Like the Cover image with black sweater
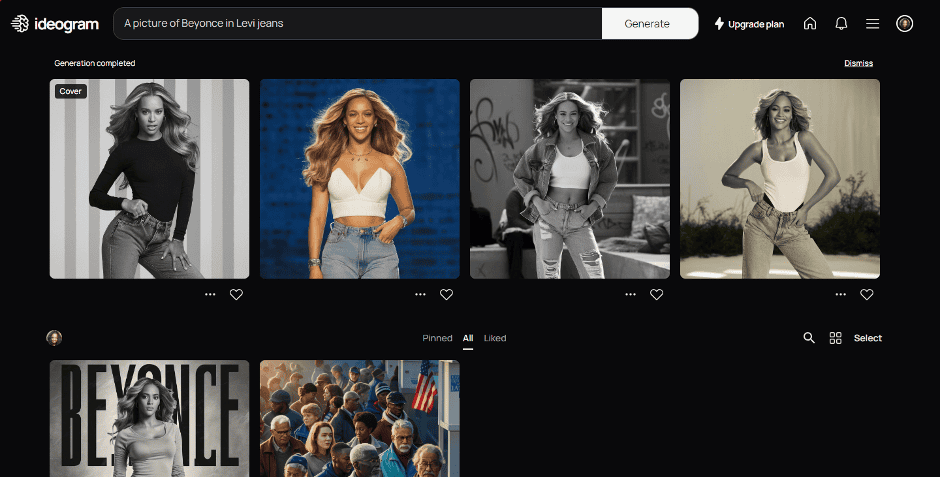 [236, 294]
